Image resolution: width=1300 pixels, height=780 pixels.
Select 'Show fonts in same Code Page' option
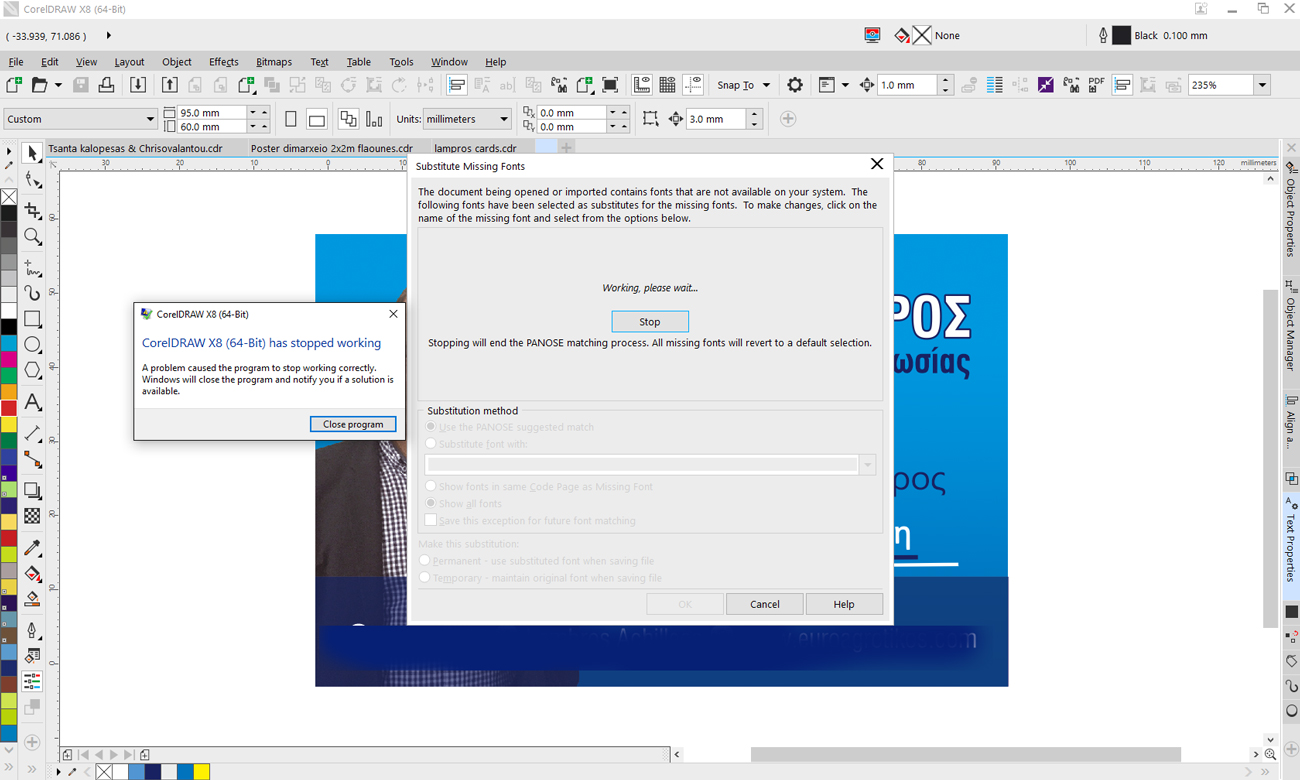pyautogui.click(x=431, y=487)
